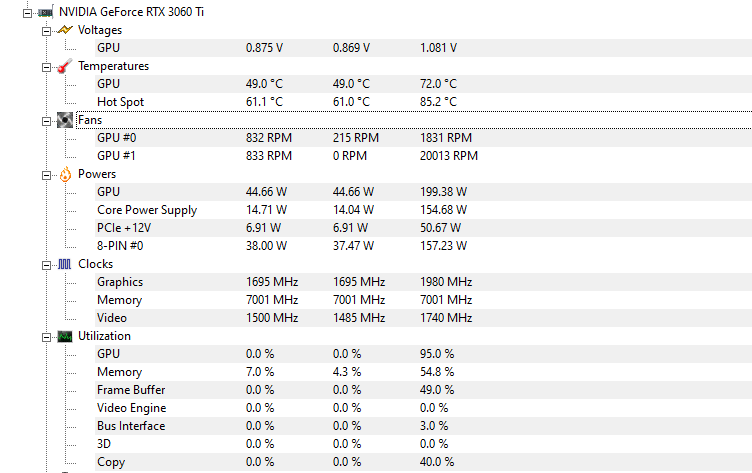
Task: Select the GPU #1 fan row
Action: coord(423,156)
